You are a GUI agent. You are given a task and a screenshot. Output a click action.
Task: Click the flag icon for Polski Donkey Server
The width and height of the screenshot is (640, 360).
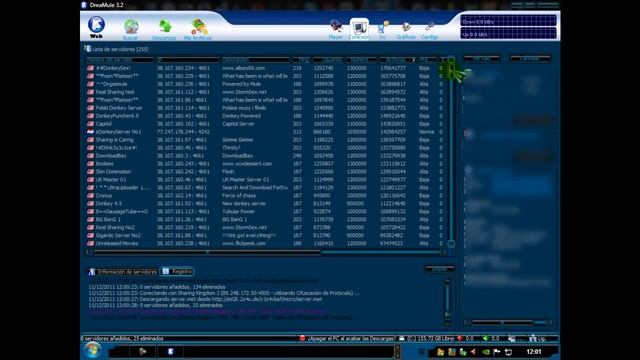[x=90, y=108]
